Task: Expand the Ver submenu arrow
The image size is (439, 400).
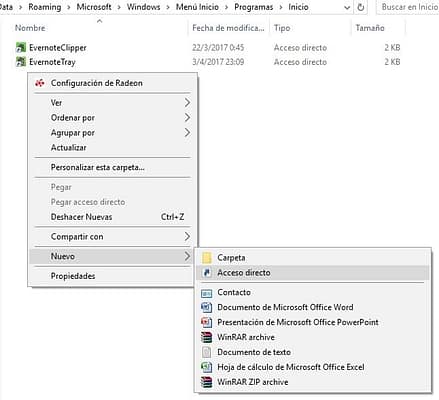Action: coord(187,103)
